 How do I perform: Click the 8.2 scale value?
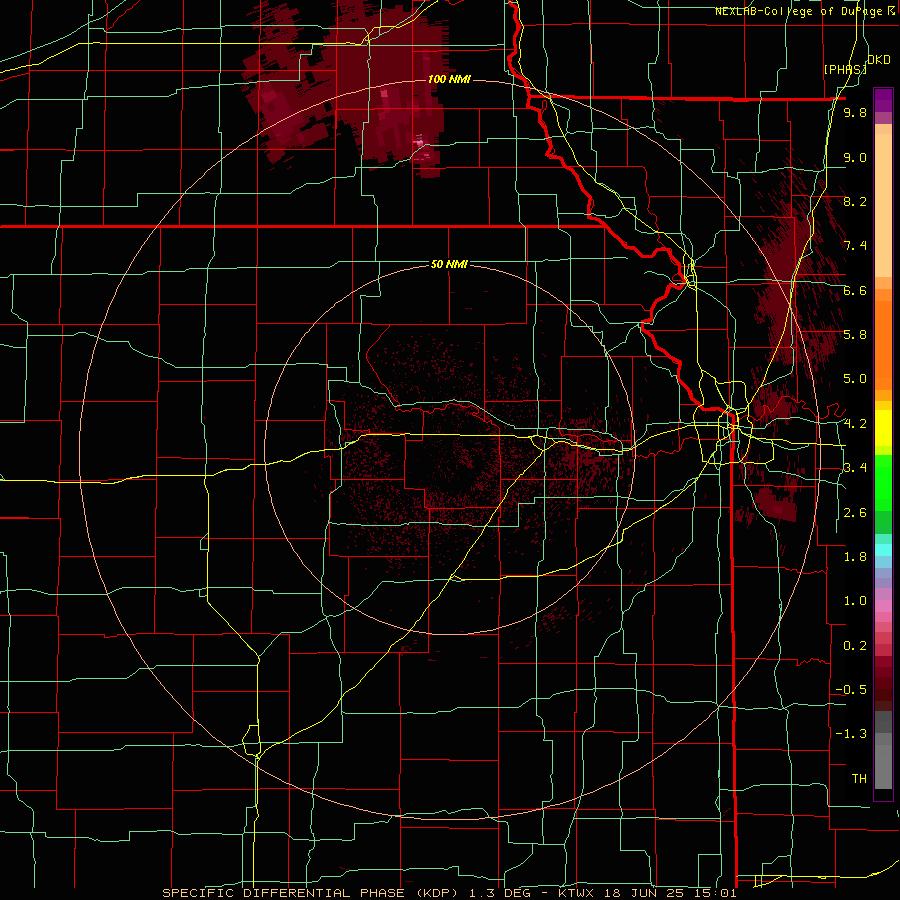click(x=855, y=201)
